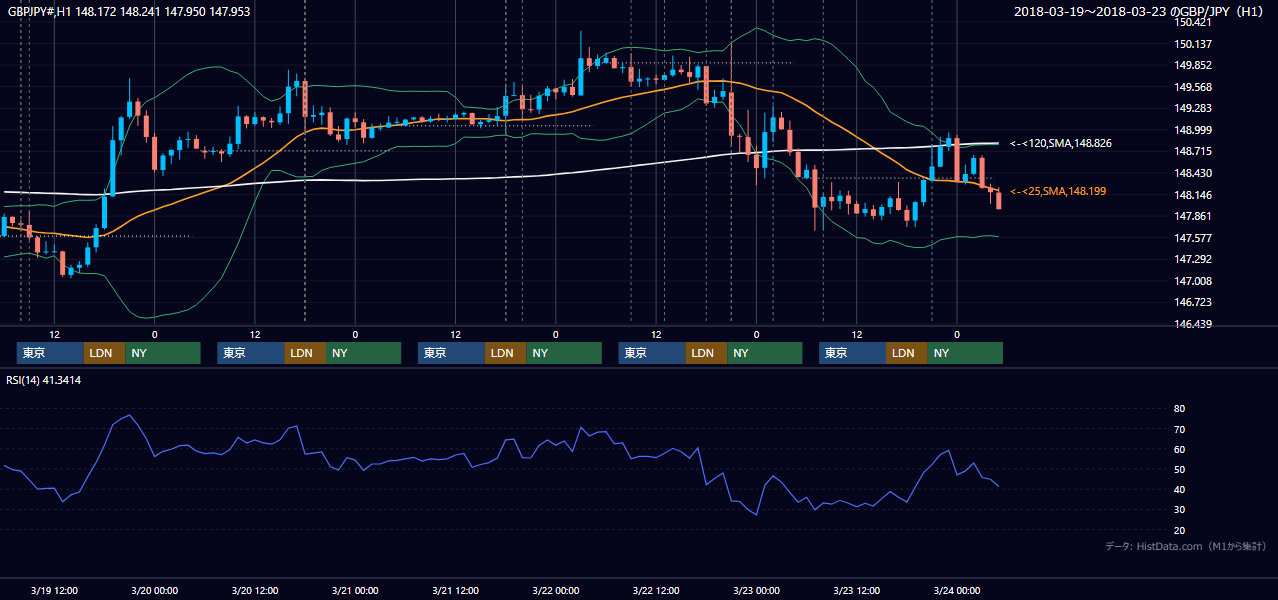1278x600 pixels.
Task: Select the 3/21 00:00 date label
Action: (354, 590)
